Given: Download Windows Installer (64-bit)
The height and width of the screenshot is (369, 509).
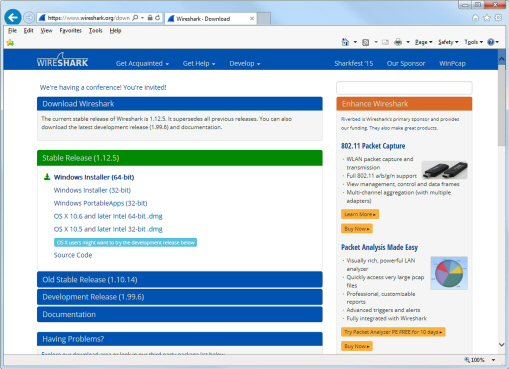Looking at the screenshot, I should (x=94, y=177).
